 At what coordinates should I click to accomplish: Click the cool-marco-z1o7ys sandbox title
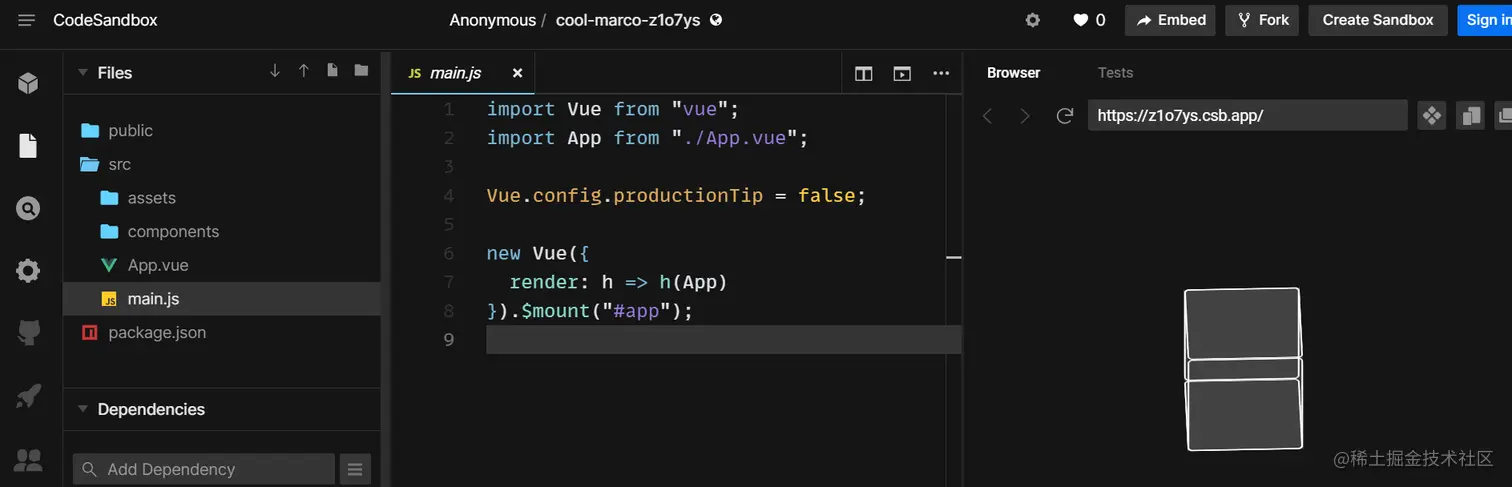[628, 20]
